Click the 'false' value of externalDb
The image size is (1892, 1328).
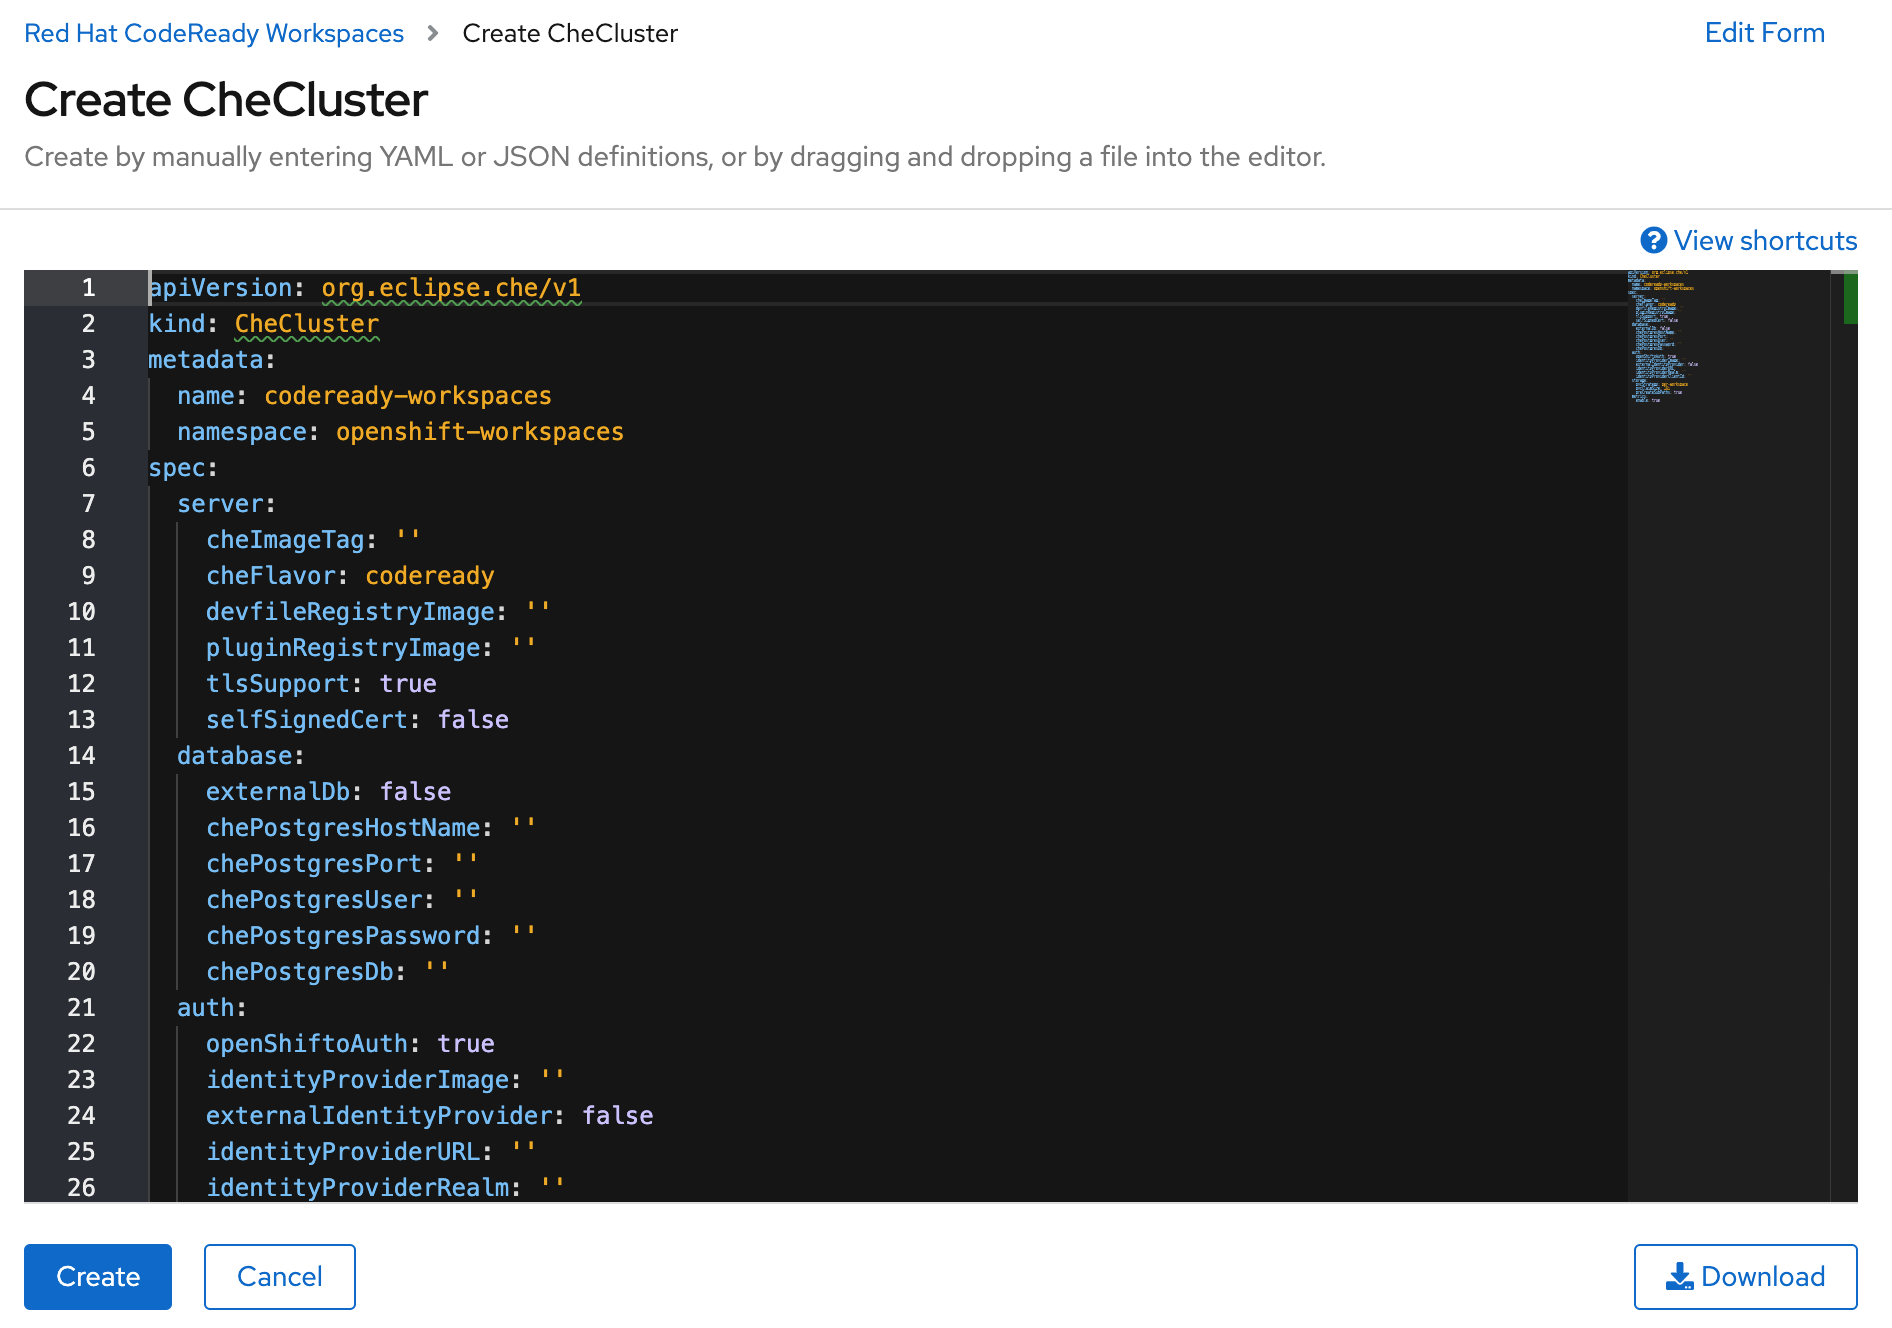point(415,792)
